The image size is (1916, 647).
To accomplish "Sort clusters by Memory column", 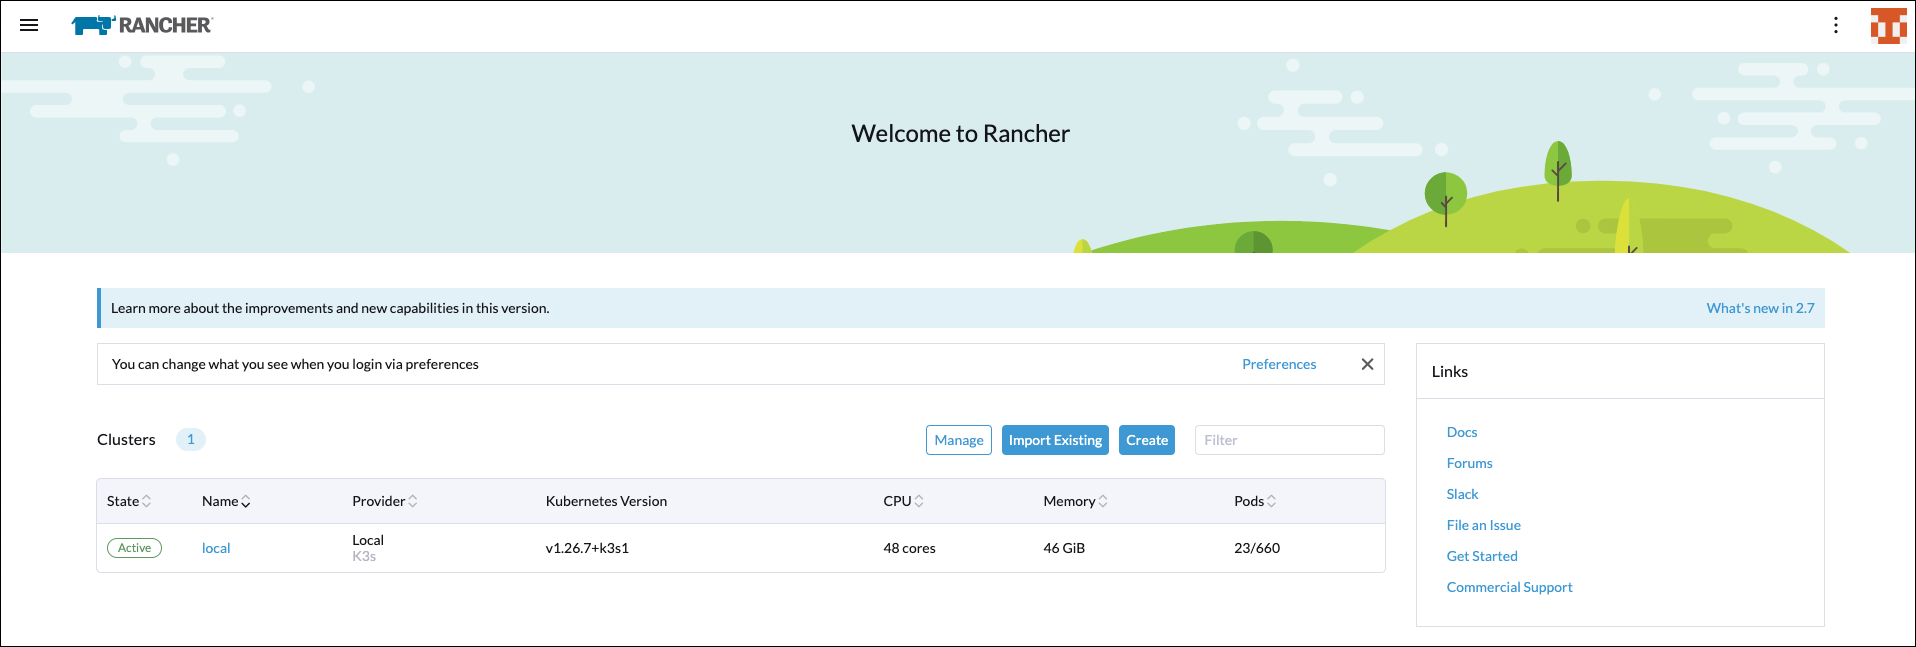I will tap(1075, 501).
